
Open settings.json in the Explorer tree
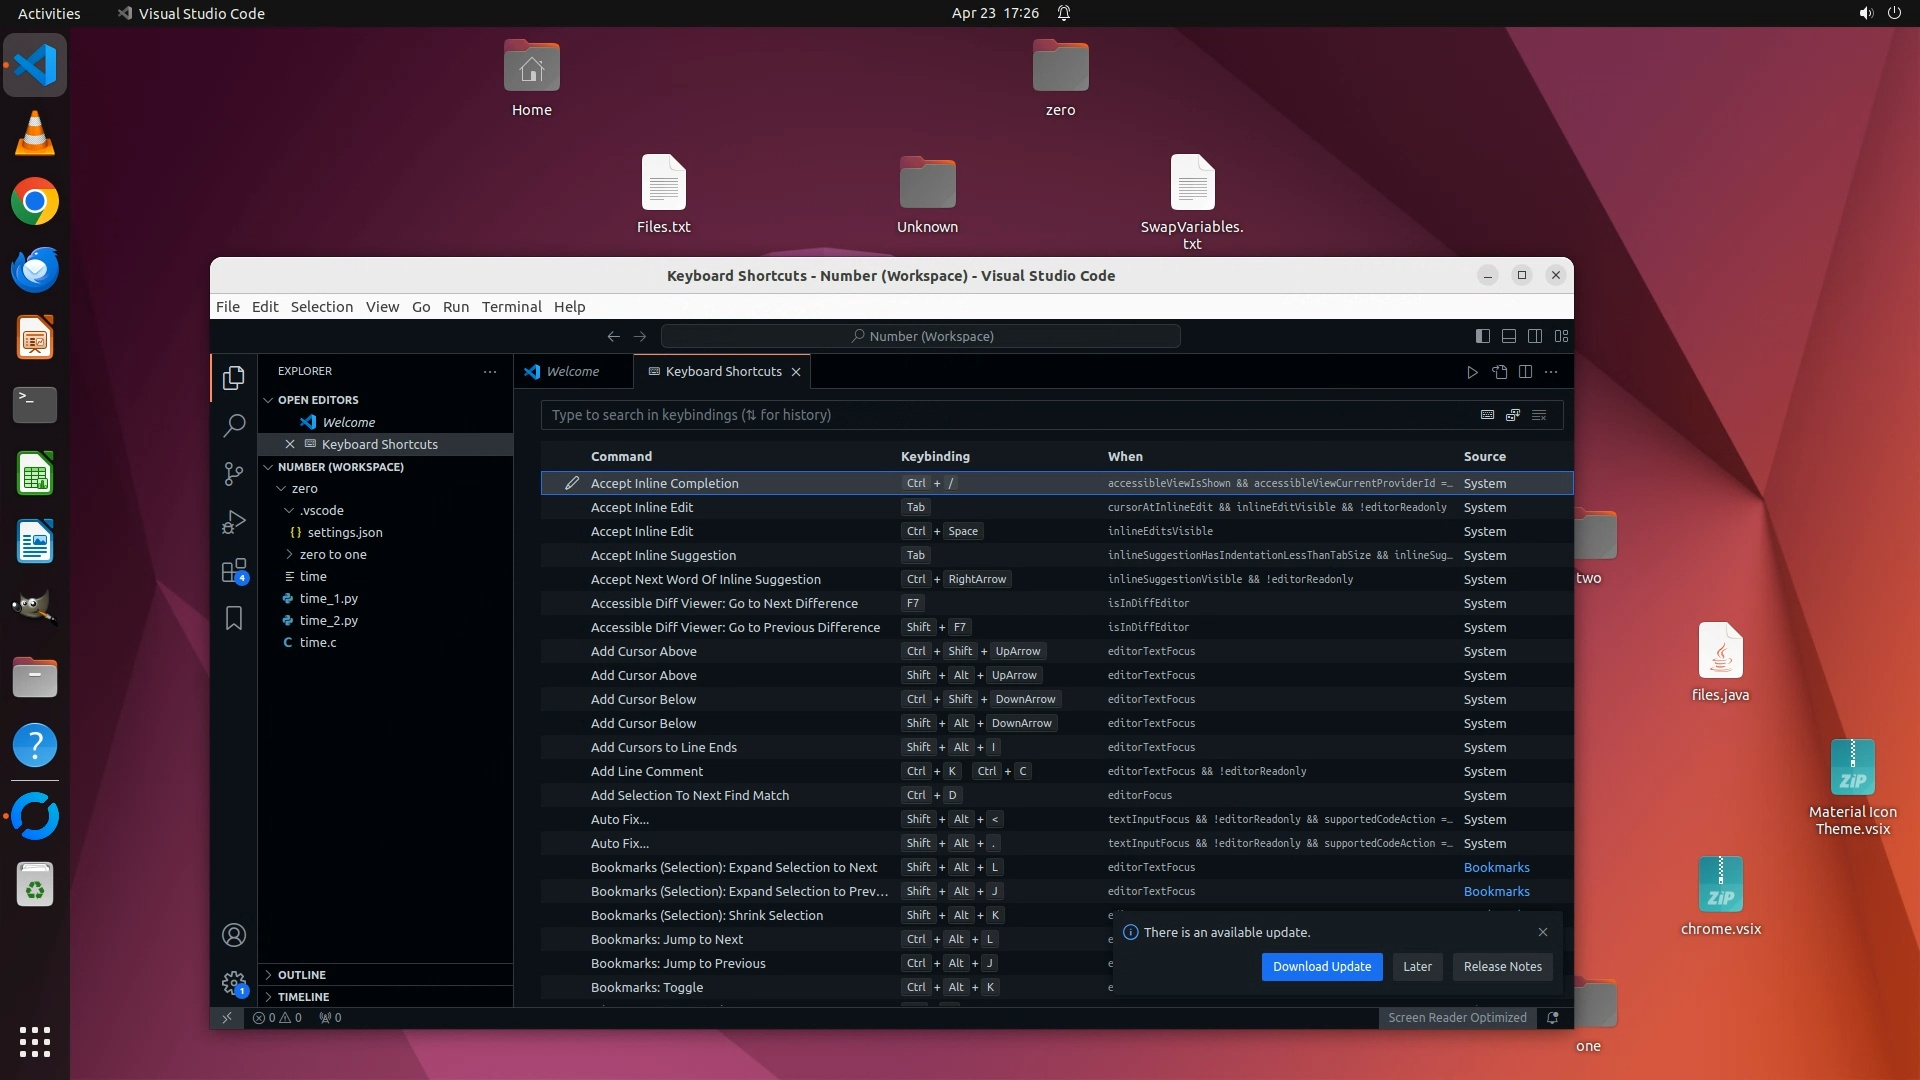tap(344, 533)
